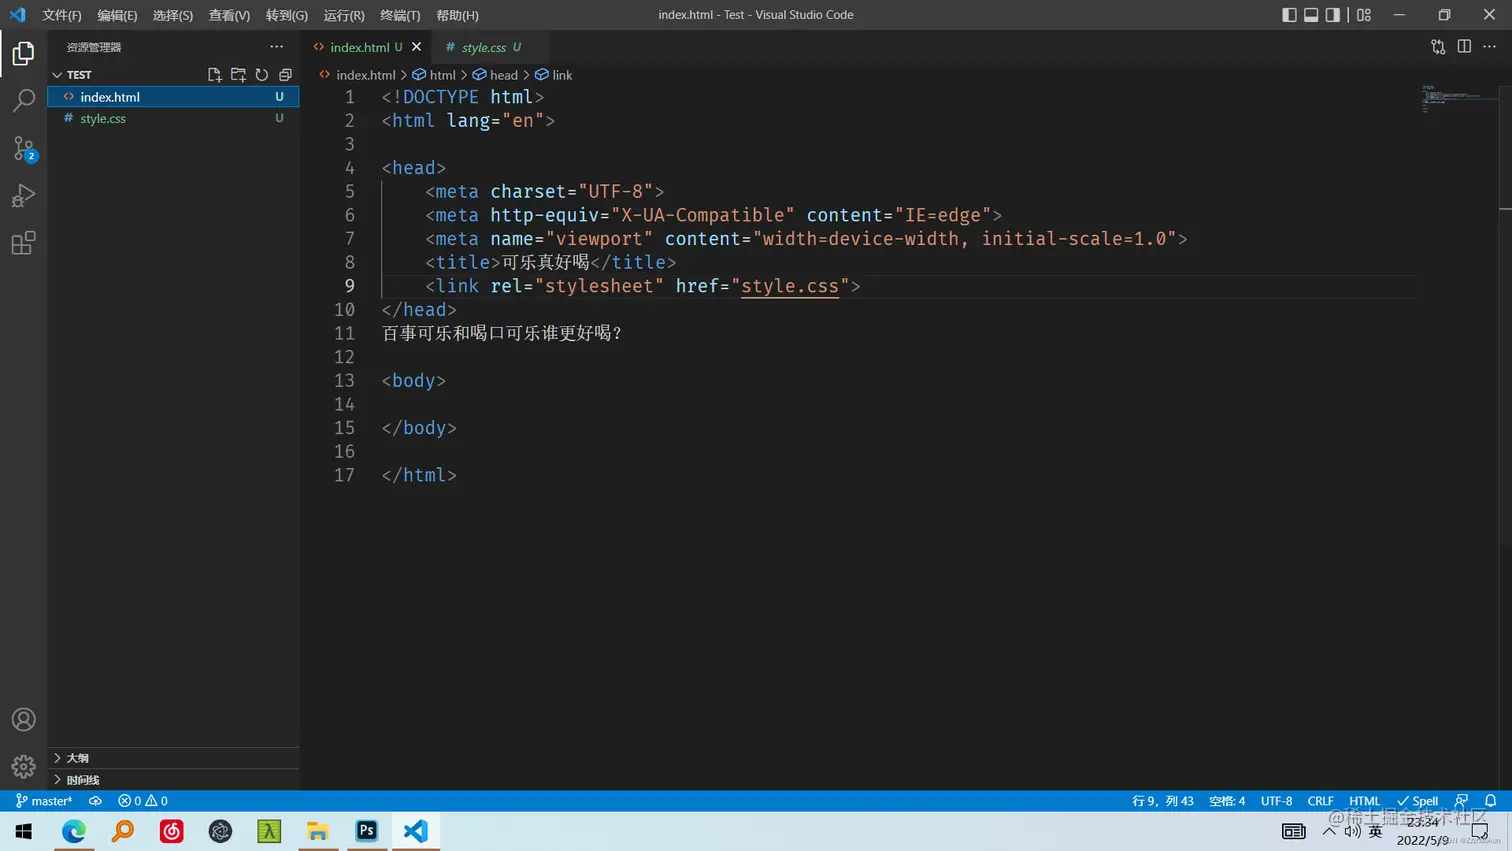Image resolution: width=1512 pixels, height=851 pixels.
Task: Open errors and warnings count in status bar
Action: pyautogui.click(x=143, y=801)
